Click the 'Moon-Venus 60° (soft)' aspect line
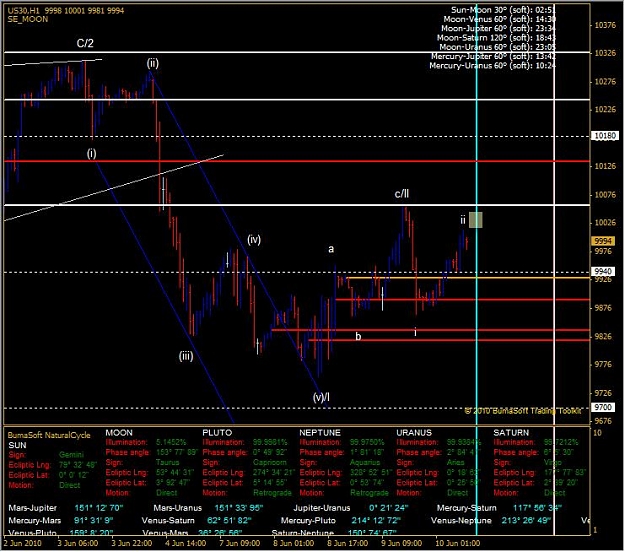Viewport: 625px width, 552px height. [x=499, y=19]
